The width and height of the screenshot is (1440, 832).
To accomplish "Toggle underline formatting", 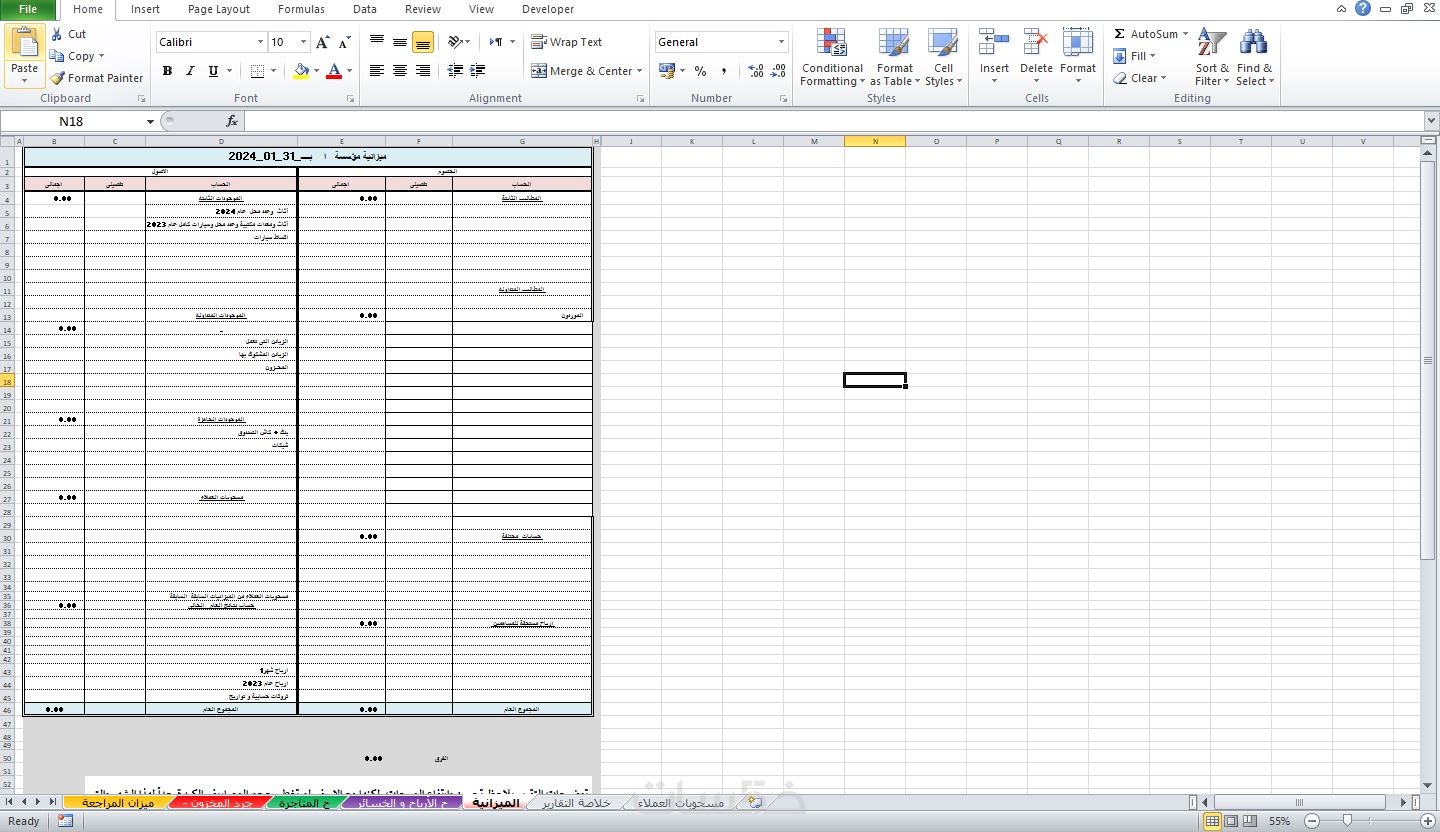I will pyautogui.click(x=213, y=71).
